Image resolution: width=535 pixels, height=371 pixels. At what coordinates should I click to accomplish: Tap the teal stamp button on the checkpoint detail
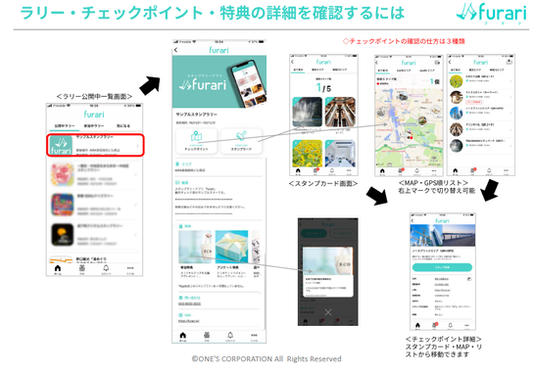442,267
